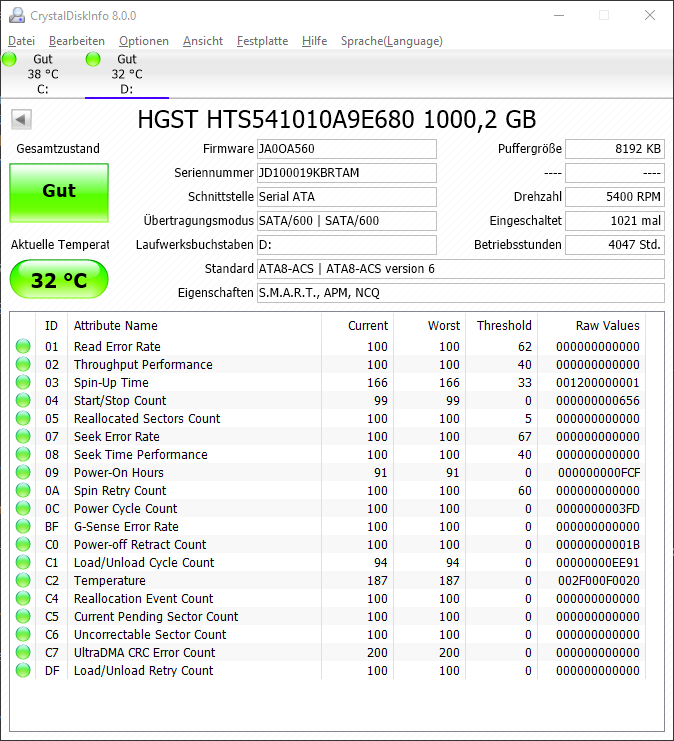The width and height of the screenshot is (674, 741).
Task: Click the status icon for UltraDMA CRC Error Count
Action: point(23,652)
